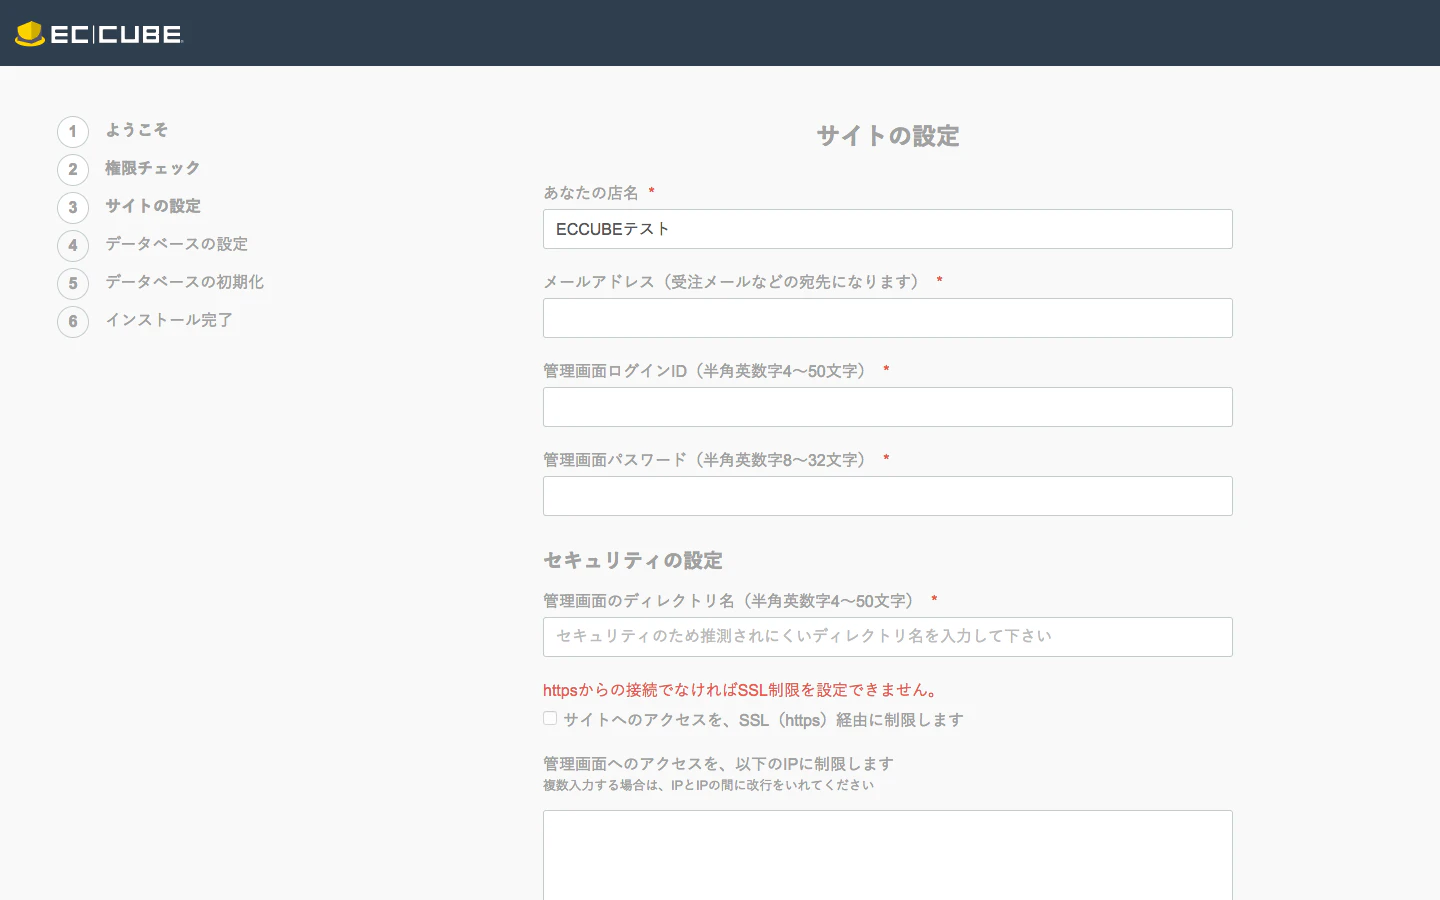Focus the shop name field containing ECCUBEテスト
The height and width of the screenshot is (900, 1440).
coord(888,229)
